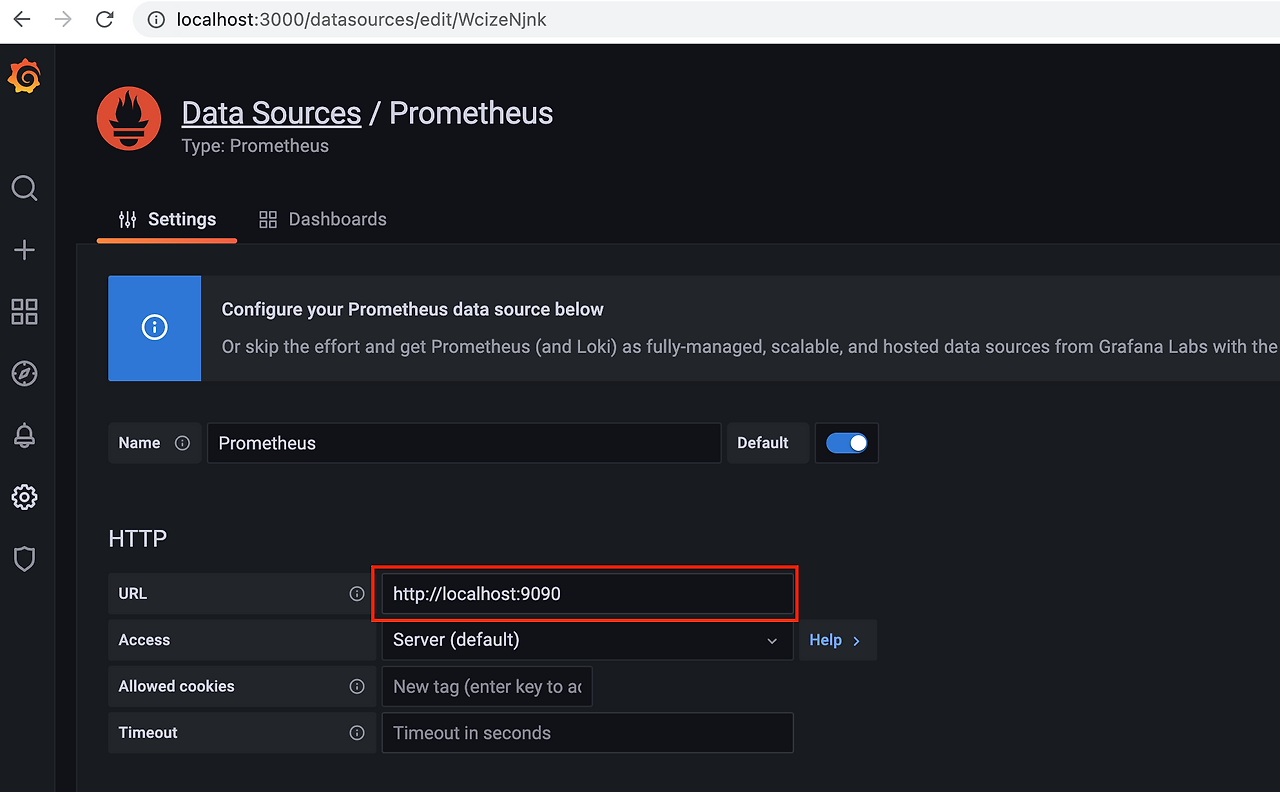Click the info icon beside URL label
The image size is (1280, 792).
(357, 594)
